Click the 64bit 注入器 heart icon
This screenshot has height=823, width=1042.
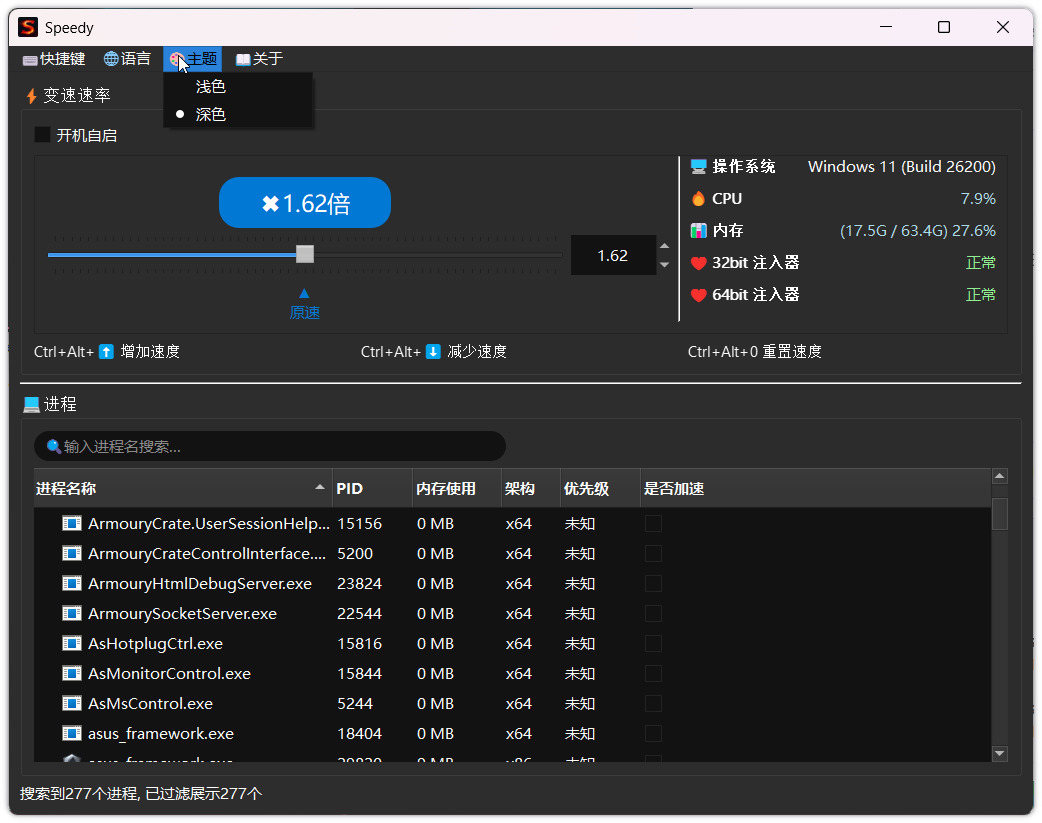(697, 294)
